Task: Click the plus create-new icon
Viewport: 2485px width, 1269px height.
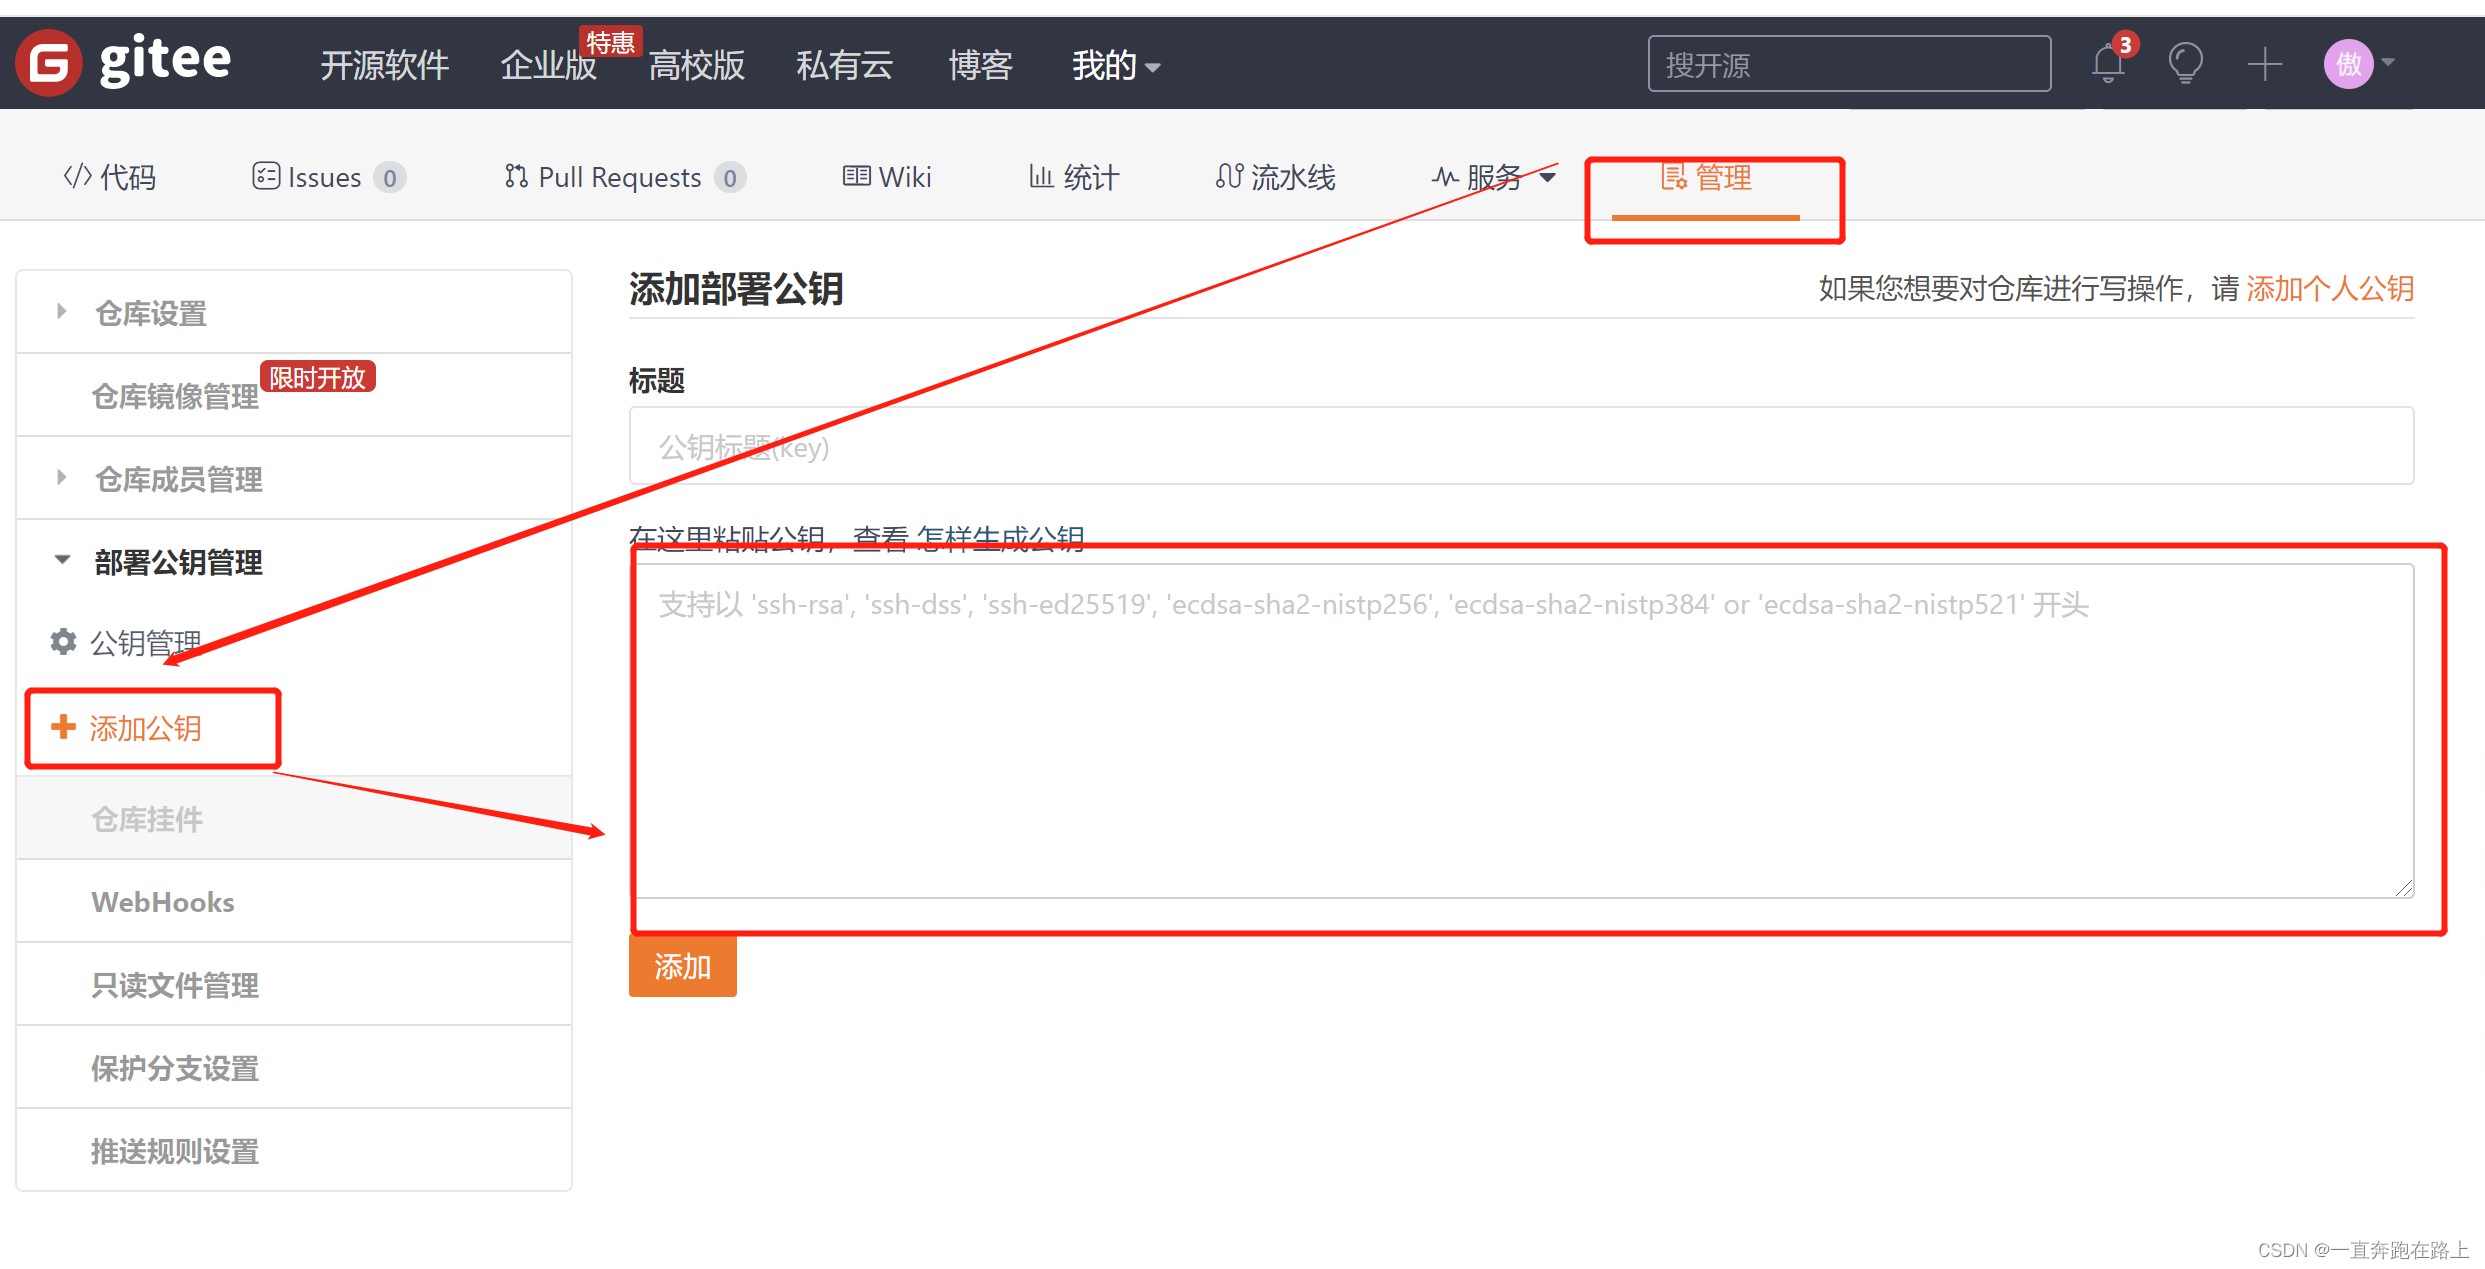Action: coord(2264,64)
